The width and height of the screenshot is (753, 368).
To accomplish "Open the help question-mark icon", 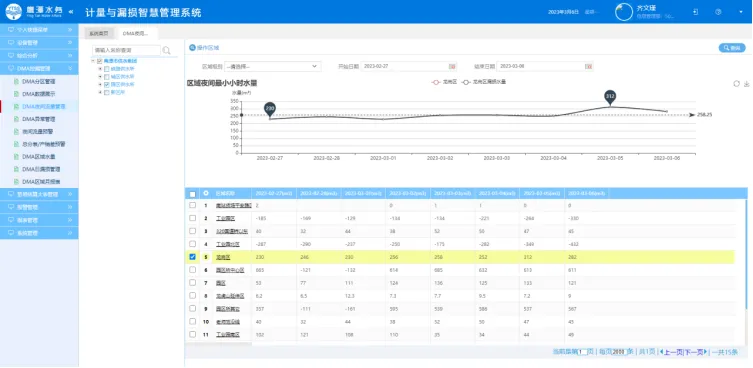I will [x=718, y=12].
